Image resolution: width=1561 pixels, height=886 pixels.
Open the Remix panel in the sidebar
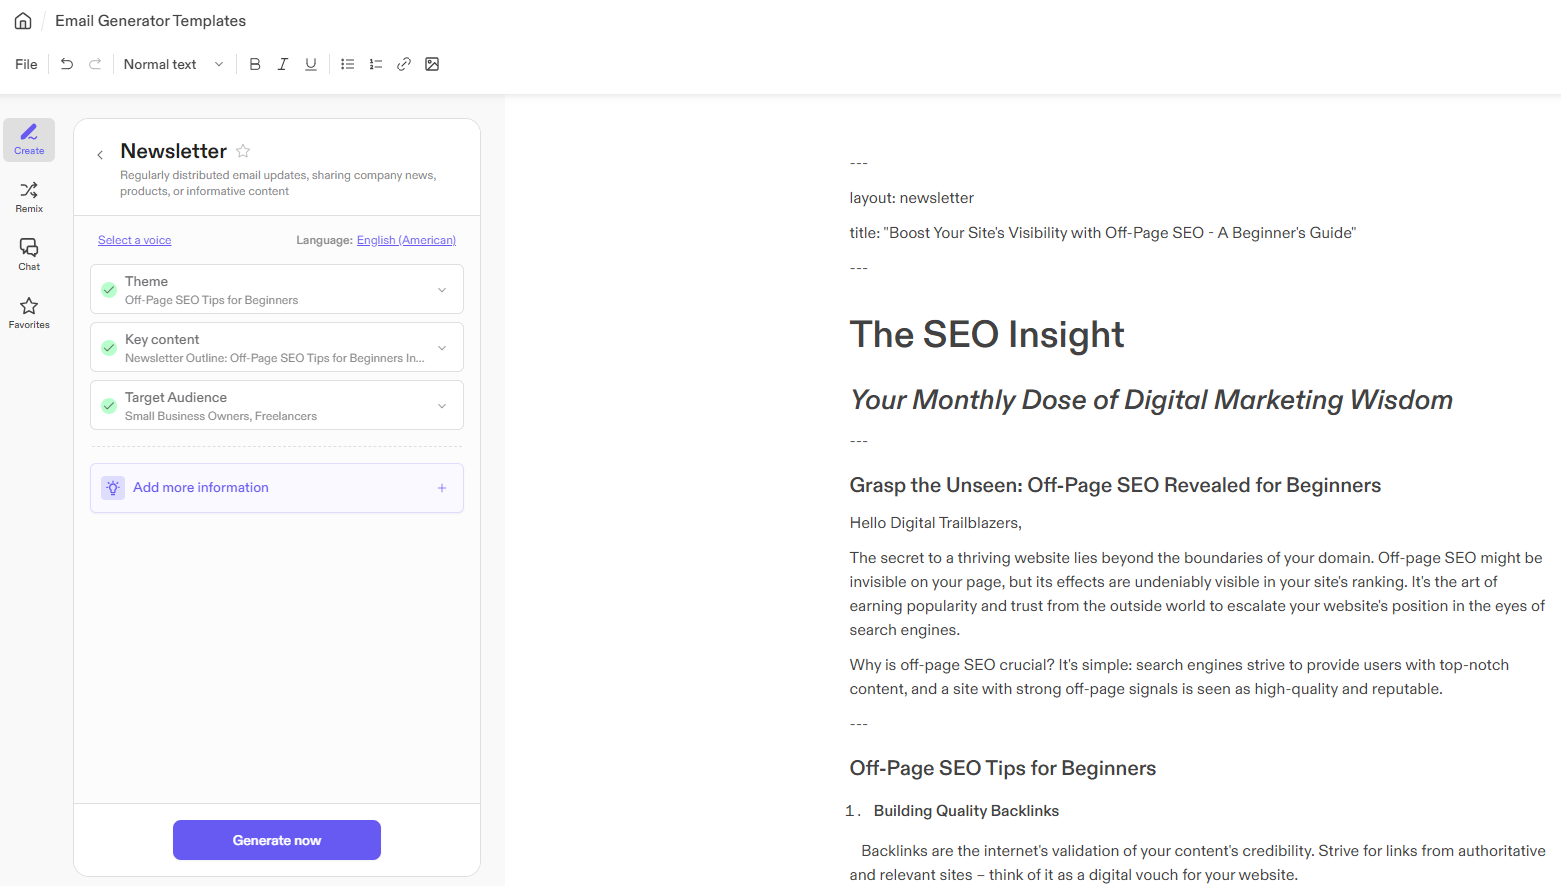(28, 196)
